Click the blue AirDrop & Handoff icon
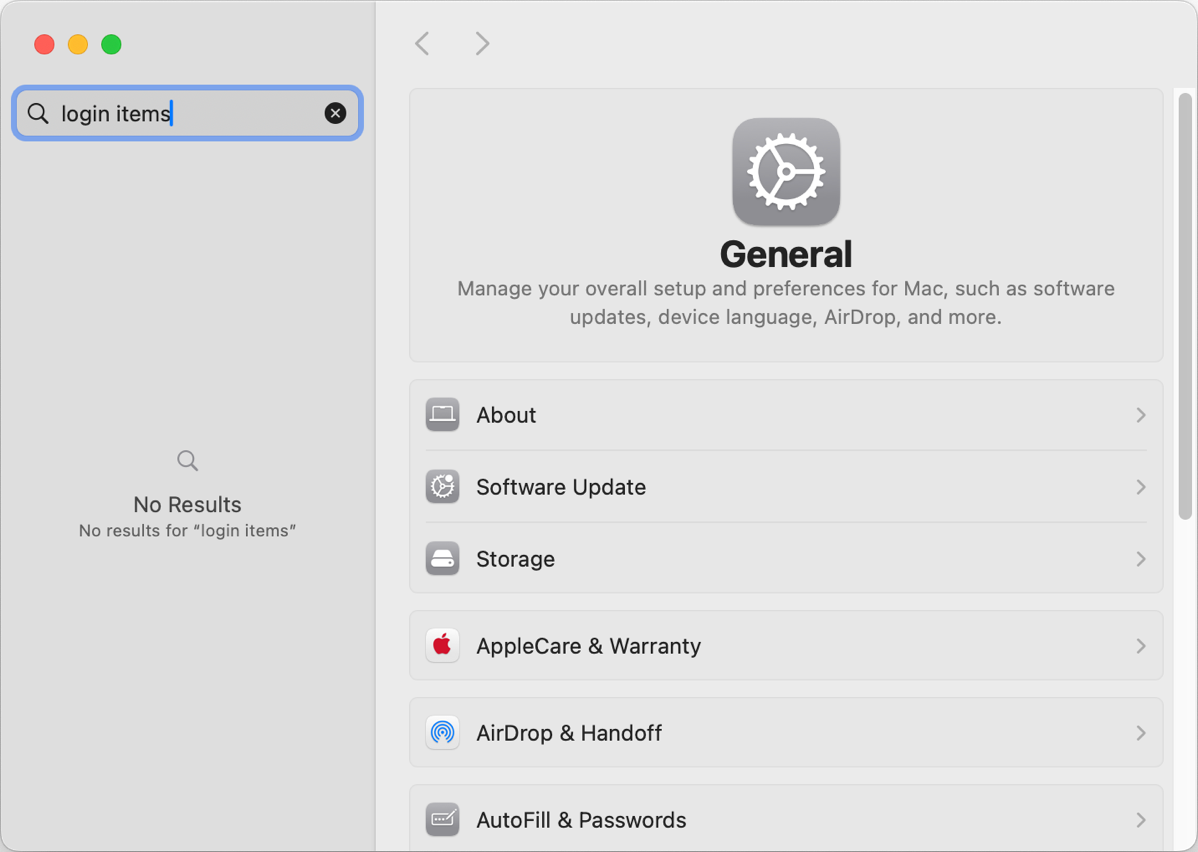The image size is (1198, 852). [x=442, y=733]
